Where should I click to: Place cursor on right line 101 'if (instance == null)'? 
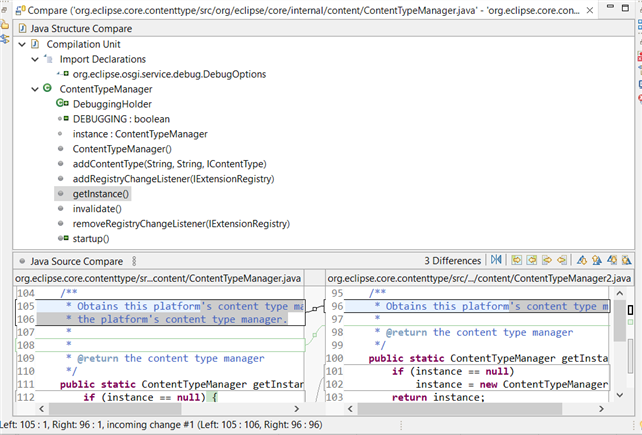point(453,372)
